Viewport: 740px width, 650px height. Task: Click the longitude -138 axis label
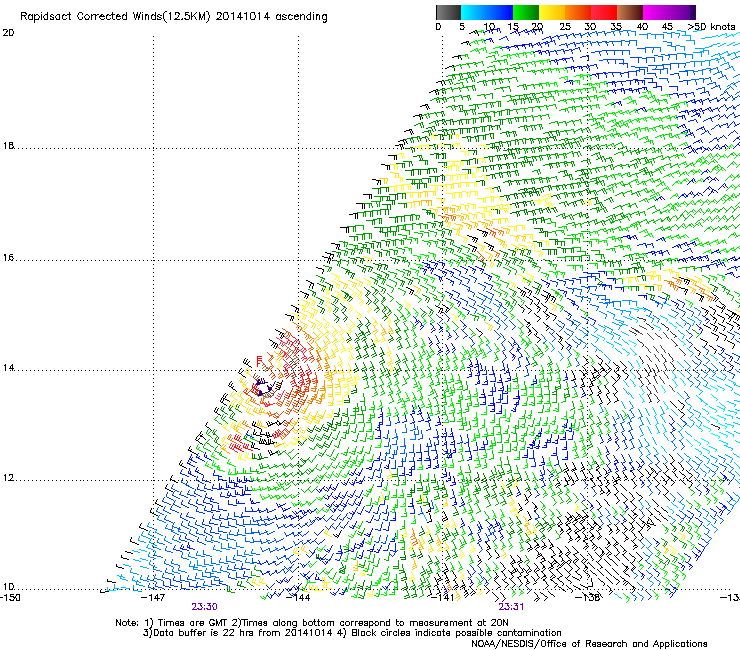588,598
